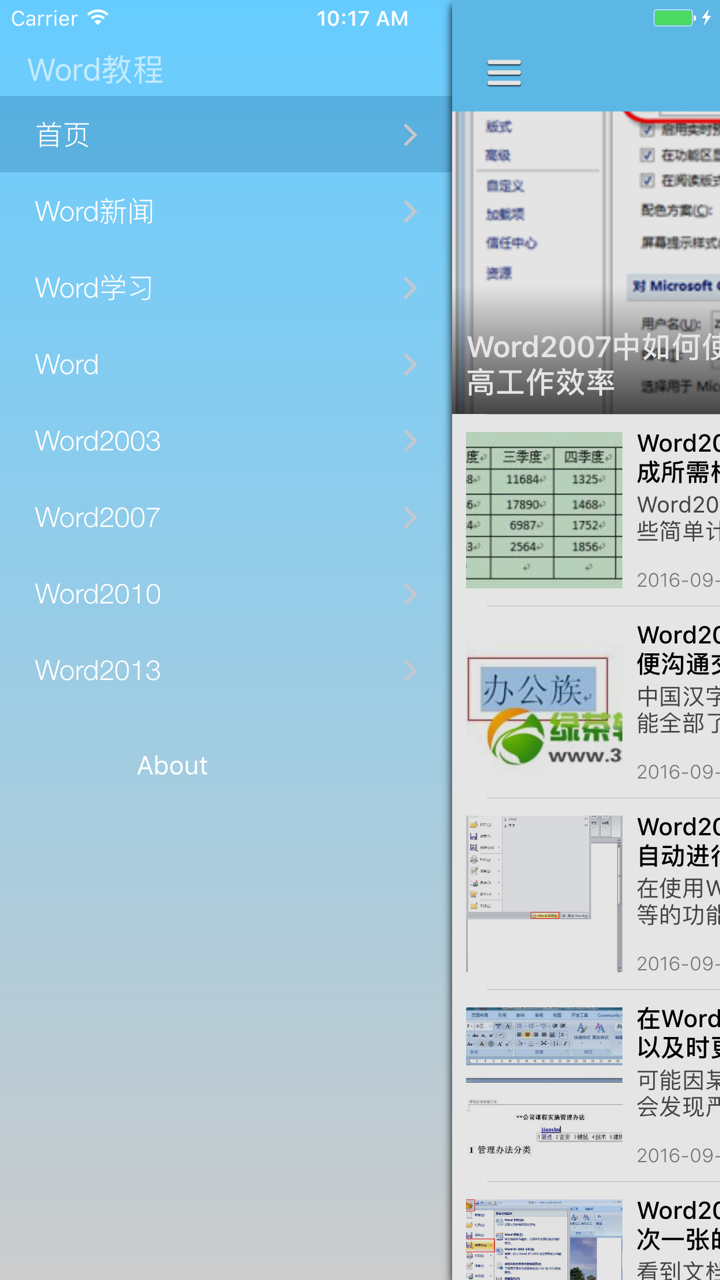Open the ribbon document screenshot thumbnail

pos(544,1086)
